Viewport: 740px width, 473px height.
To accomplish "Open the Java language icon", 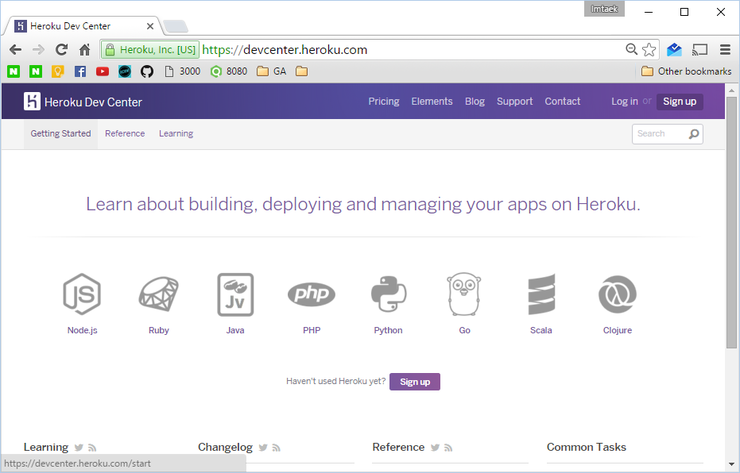I will [x=235, y=295].
